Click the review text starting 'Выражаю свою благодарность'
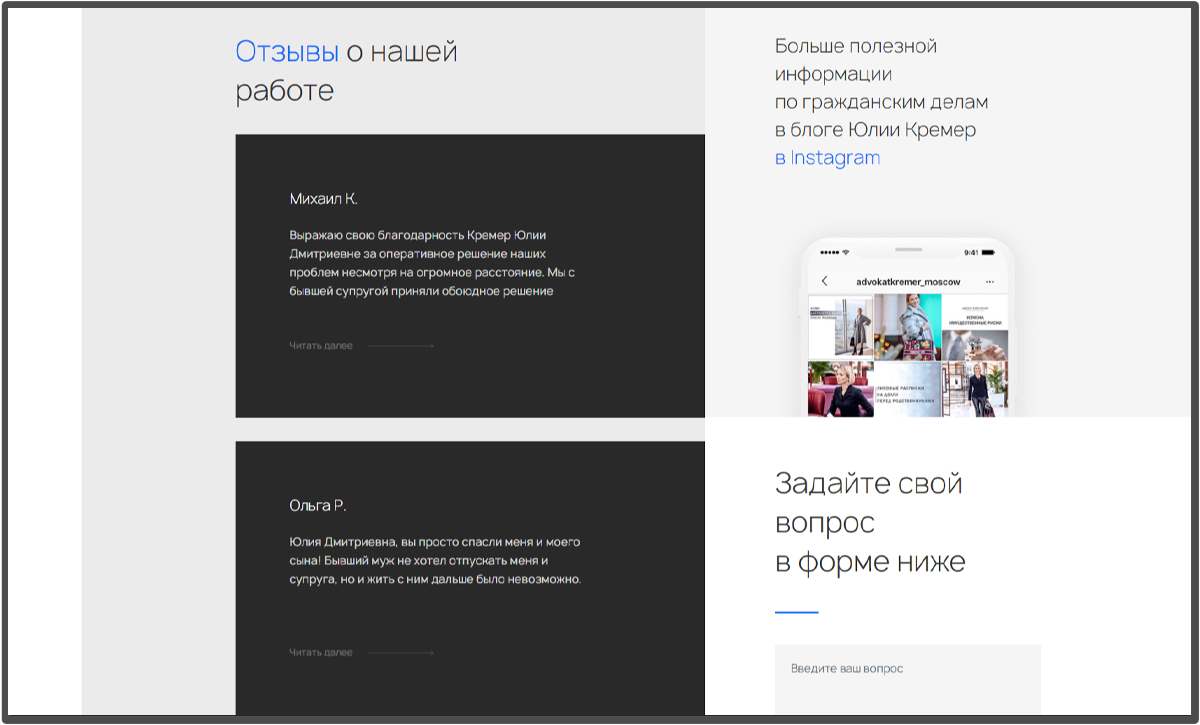The image size is (1200, 725). [x=432, y=263]
